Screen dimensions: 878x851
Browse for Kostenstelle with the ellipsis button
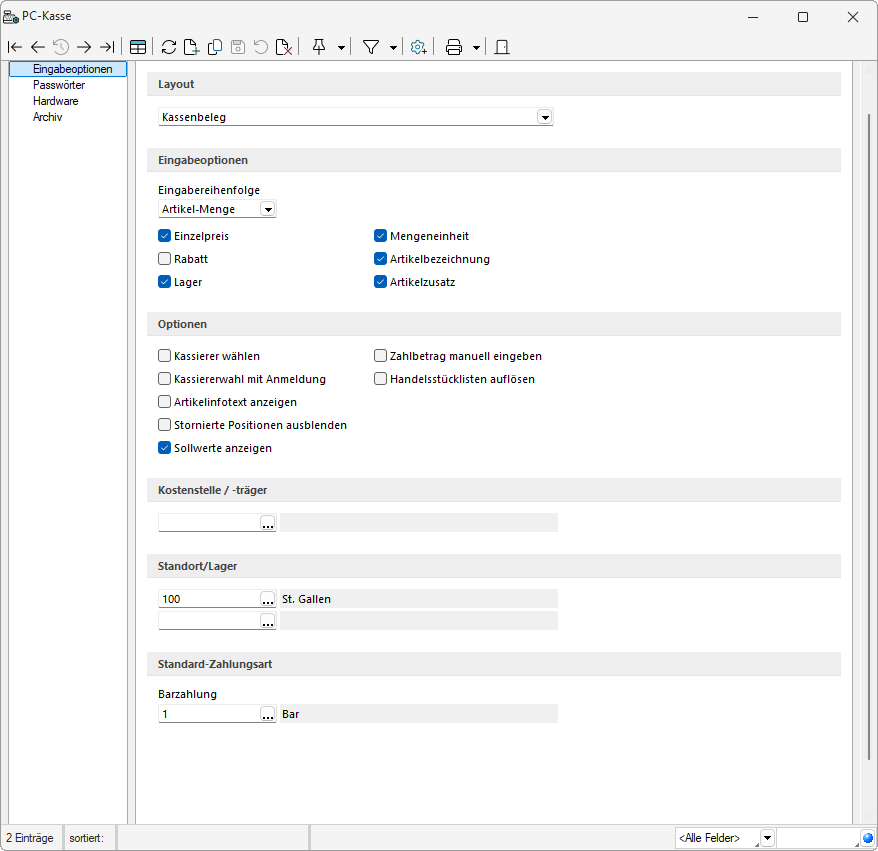click(267, 523)
